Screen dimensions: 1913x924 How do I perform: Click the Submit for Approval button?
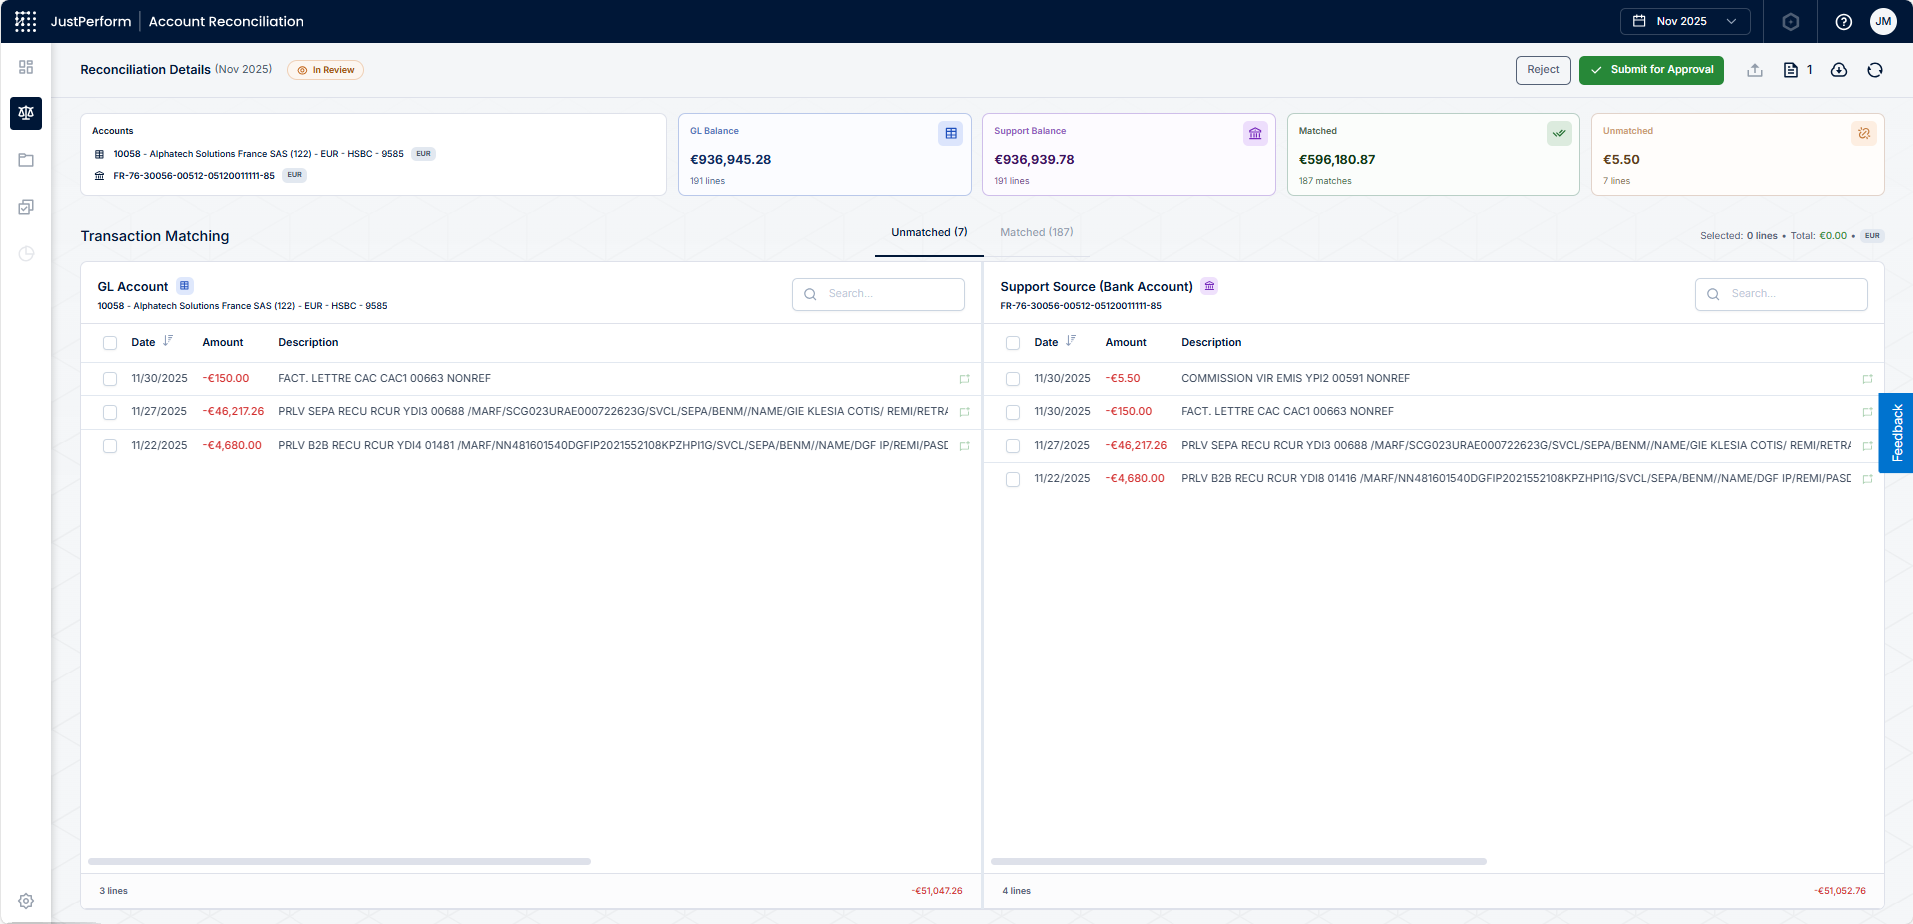1651,70
